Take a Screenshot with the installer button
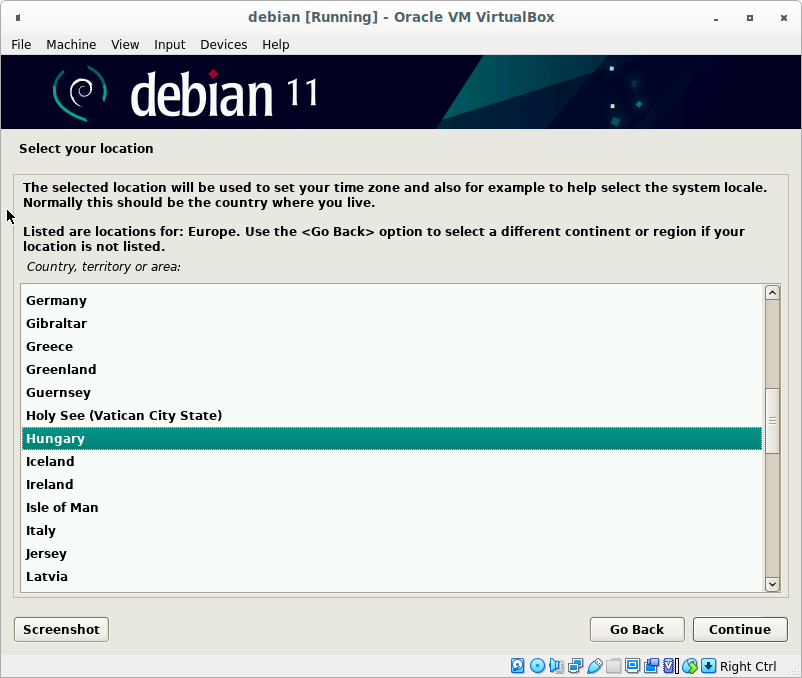This screenshot has height=678, width=802. coord(61,629)
